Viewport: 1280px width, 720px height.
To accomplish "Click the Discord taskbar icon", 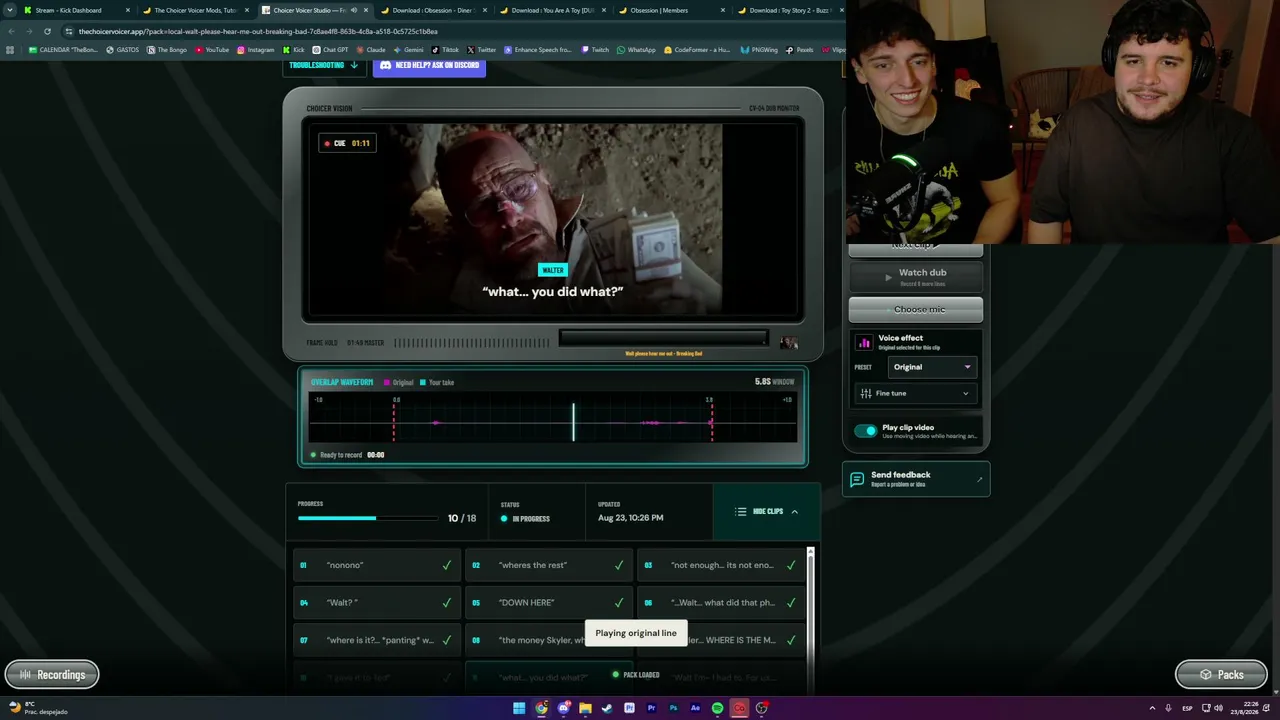I will click(x=563, y=708).
